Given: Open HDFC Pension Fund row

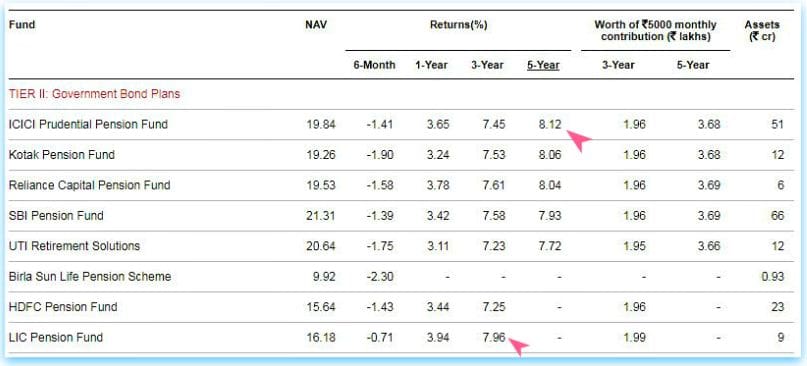Looking at the screenshot, I should tap(401, 307).
